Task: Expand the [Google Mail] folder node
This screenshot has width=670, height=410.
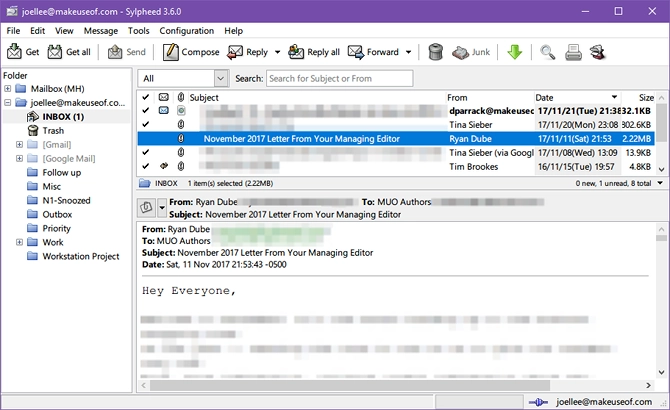Action: pos(19,158)
